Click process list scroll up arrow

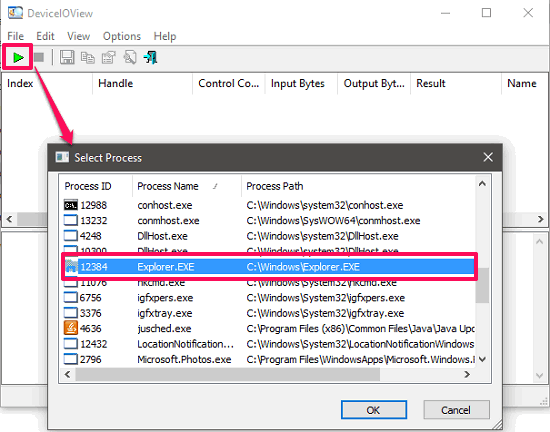pyautogui.click(x=482, y=184)
